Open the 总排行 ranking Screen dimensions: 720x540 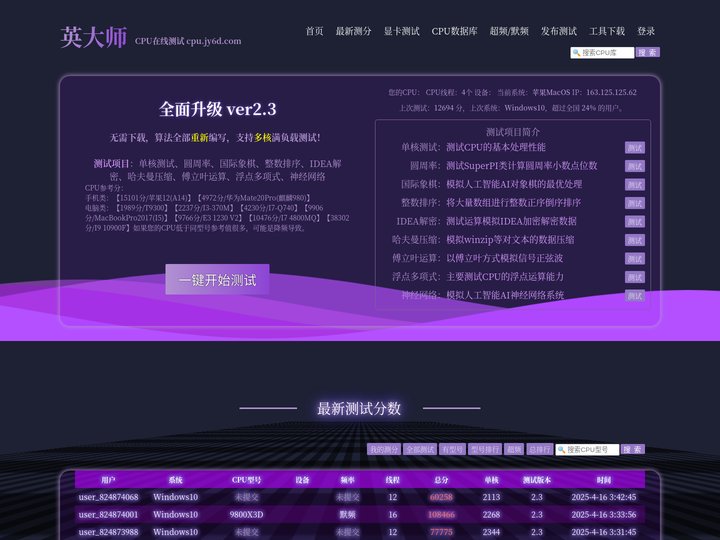point(539,450)
